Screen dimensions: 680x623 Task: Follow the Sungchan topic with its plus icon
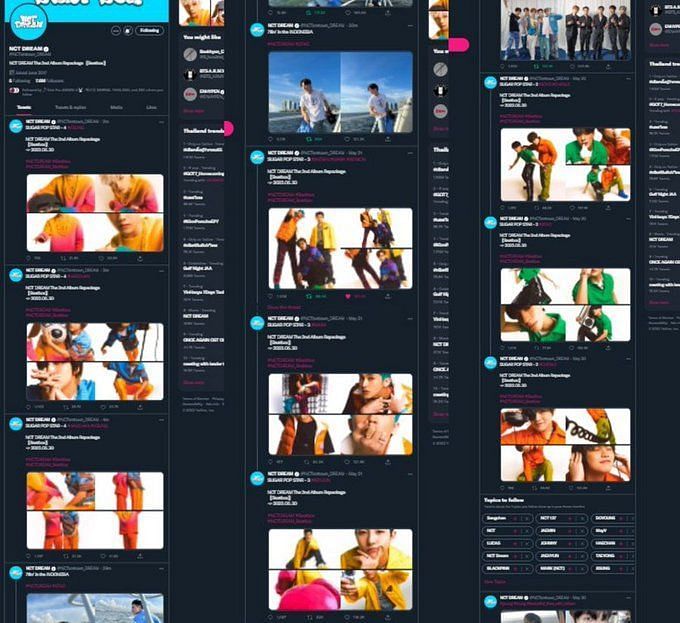pyautogui.click(x=516, y=519)
